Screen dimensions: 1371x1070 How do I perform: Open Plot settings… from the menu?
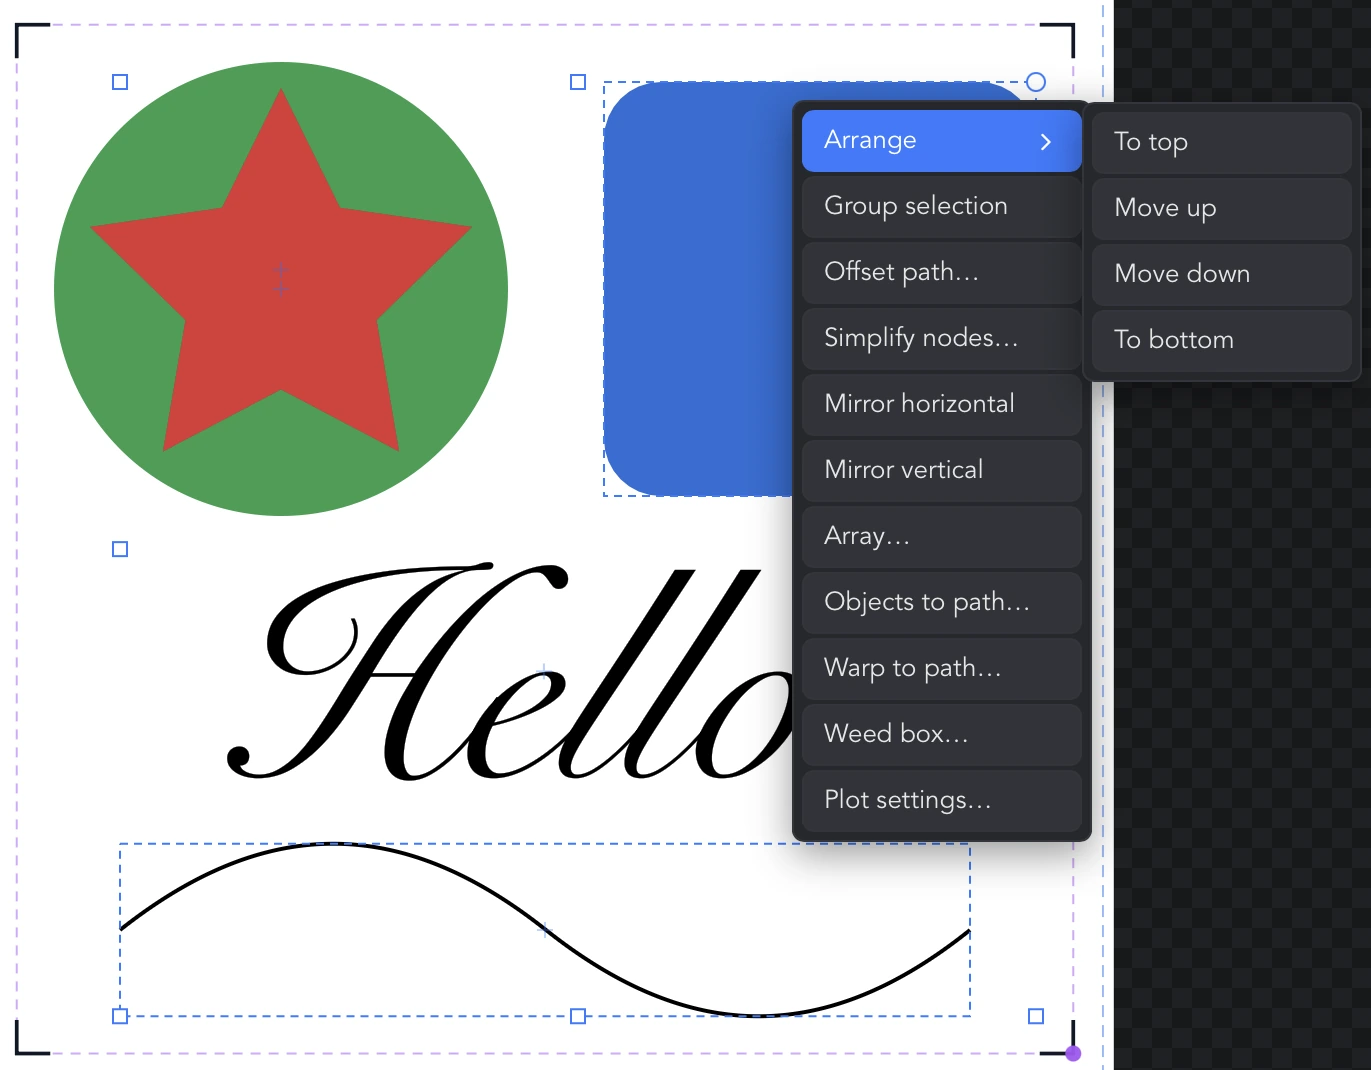point(941,801)
